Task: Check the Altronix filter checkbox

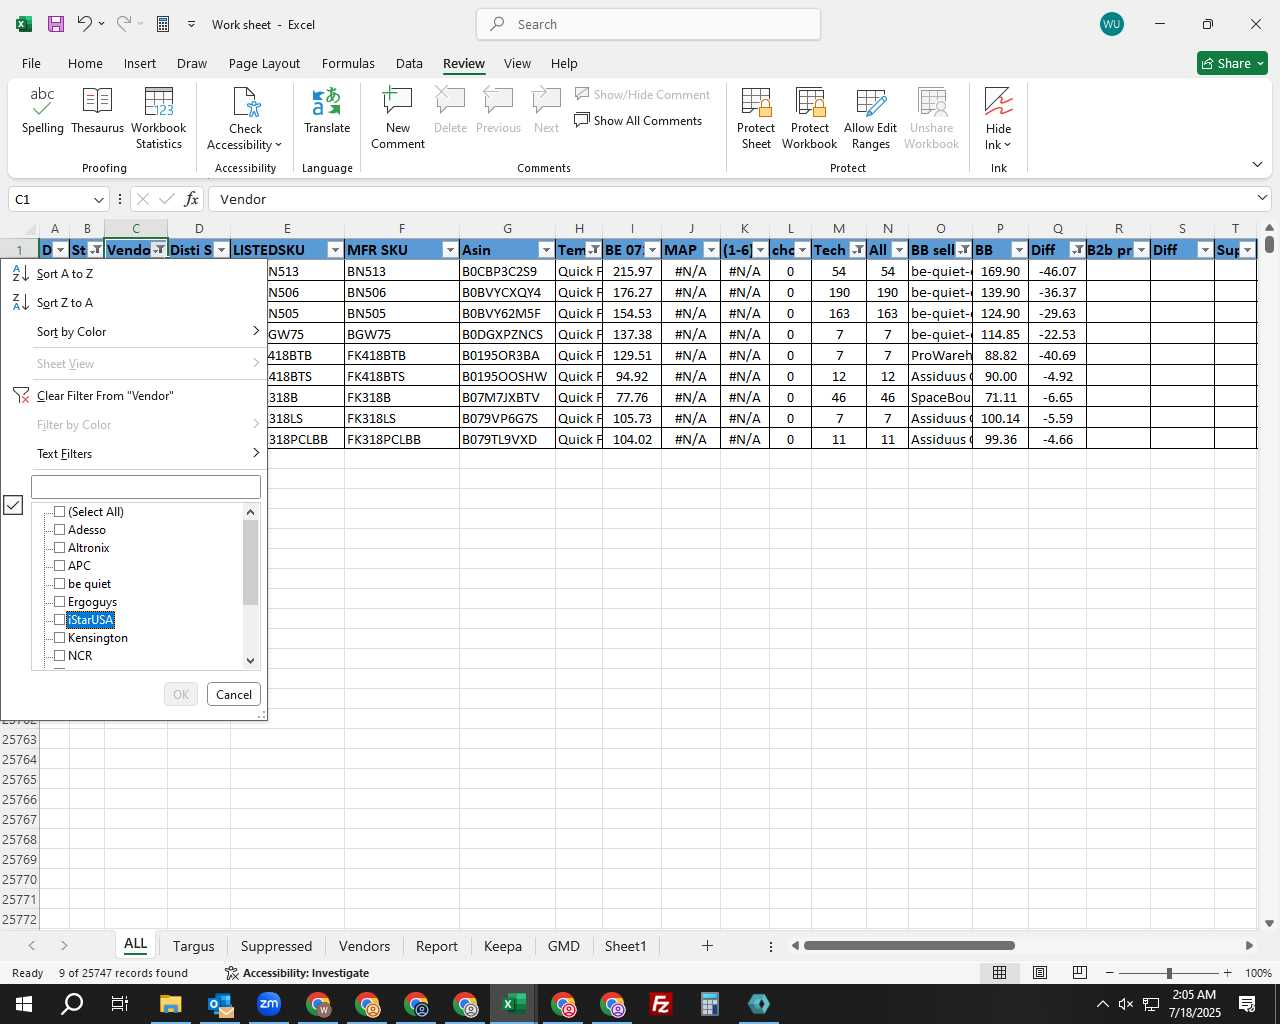Action: point(60,548)
